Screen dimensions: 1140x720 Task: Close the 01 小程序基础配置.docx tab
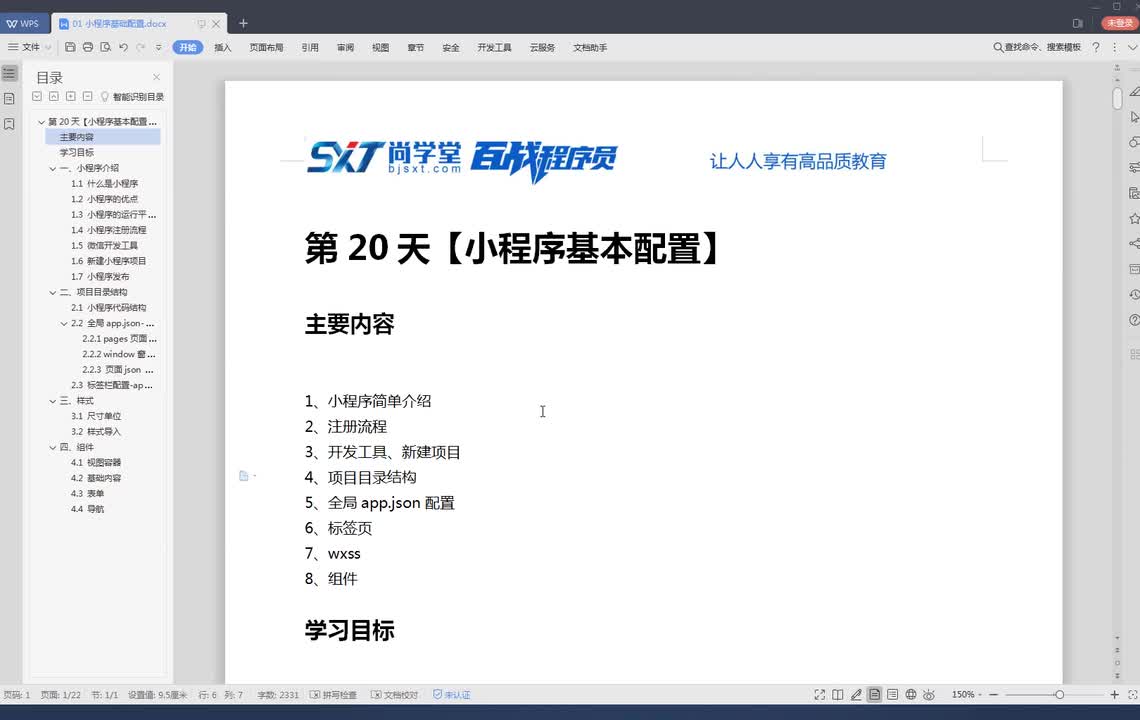coord(216,24)
